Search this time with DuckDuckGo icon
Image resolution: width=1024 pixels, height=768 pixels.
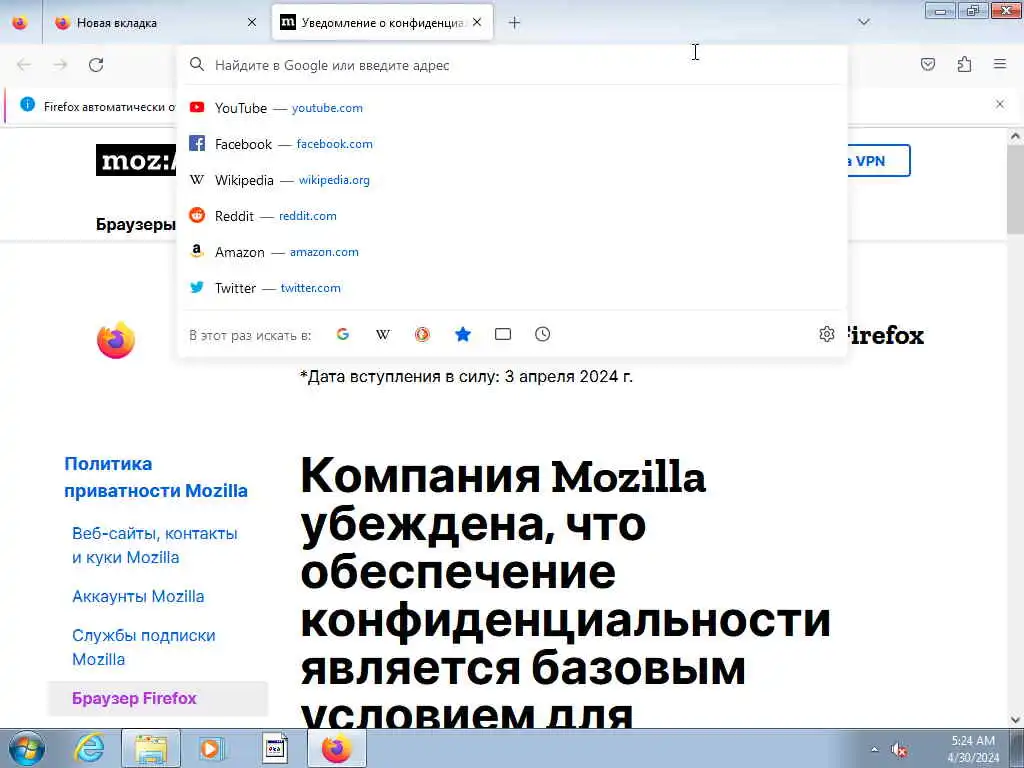[x=423, y=334]
